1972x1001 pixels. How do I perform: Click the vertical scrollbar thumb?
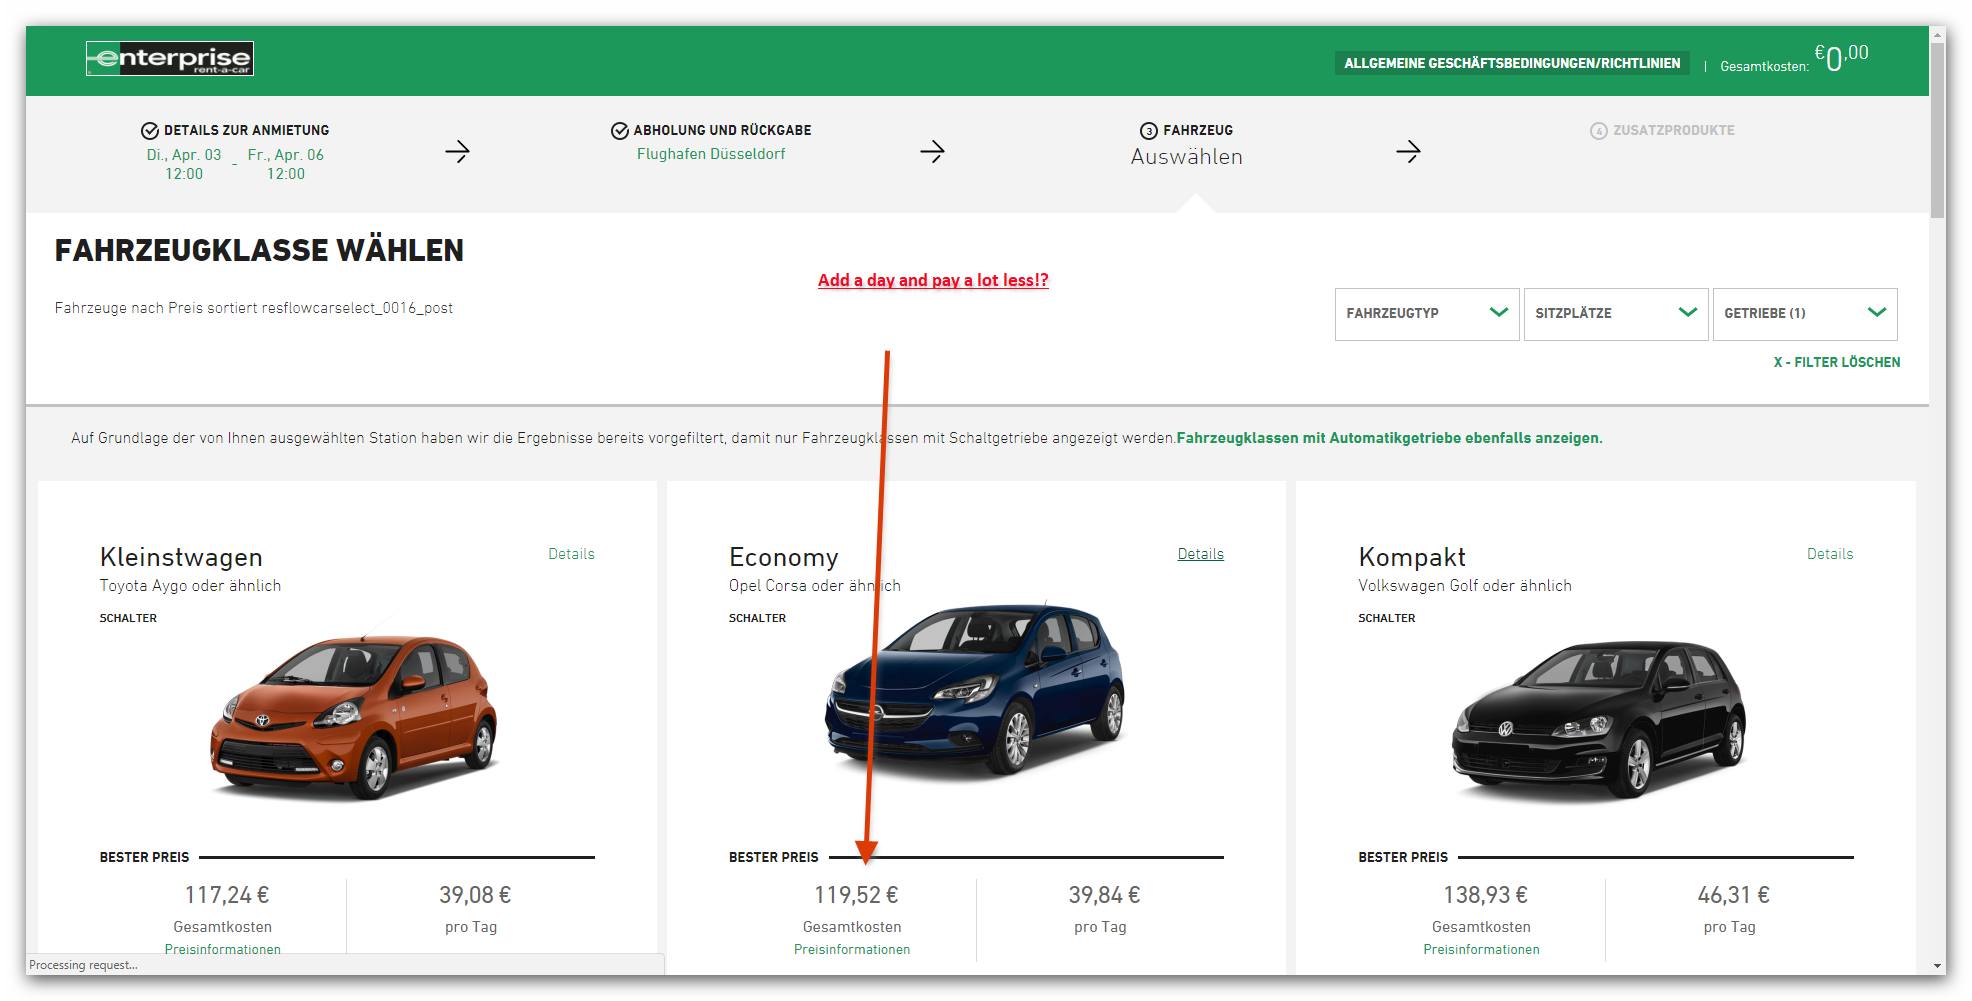1938,128
